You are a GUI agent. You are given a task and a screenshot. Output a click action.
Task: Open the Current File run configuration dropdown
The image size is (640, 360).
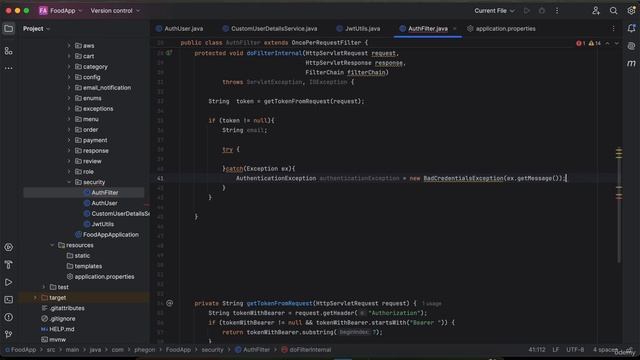point(494,11)
